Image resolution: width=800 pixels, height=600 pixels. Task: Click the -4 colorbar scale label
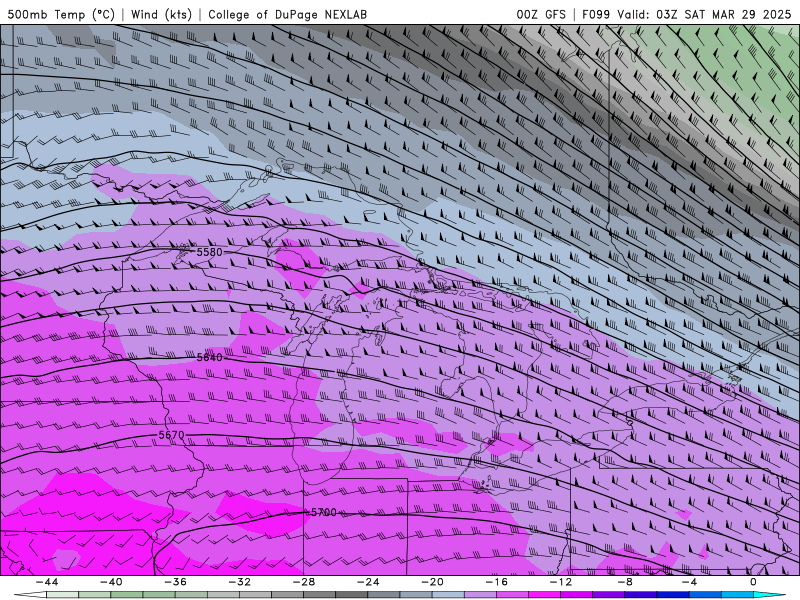pyautogui.click(x=689, y=582)
